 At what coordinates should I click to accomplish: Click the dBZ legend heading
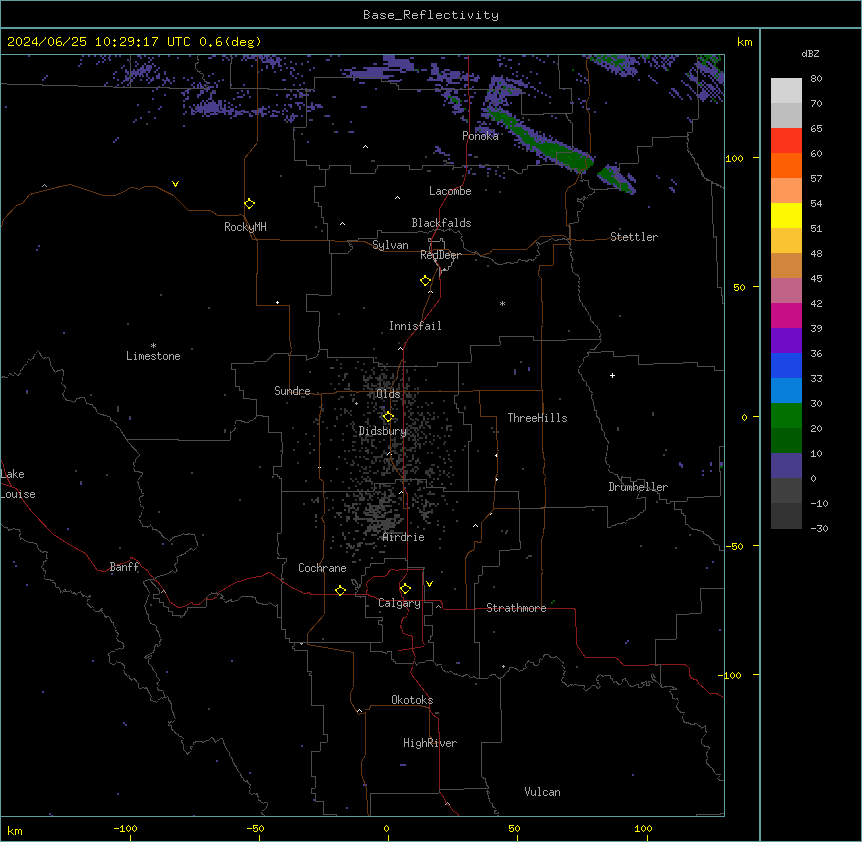pyautogui.click(x=810, y=53)
